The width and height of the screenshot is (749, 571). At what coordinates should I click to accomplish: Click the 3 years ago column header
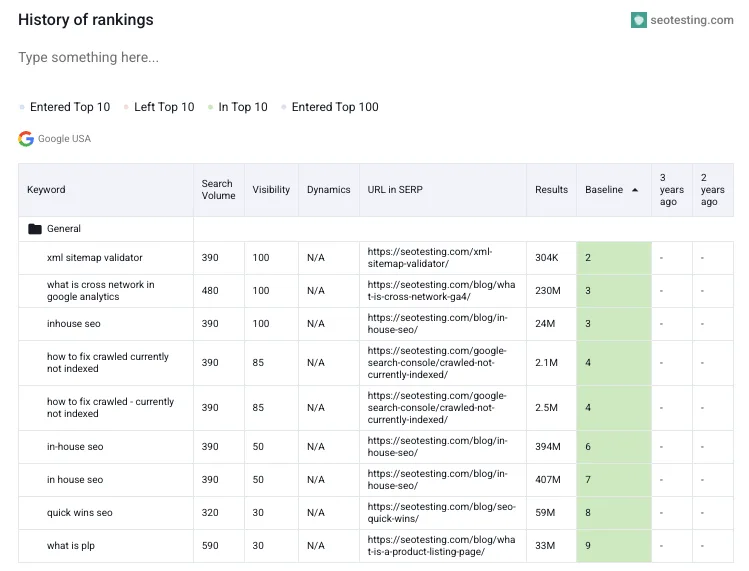[672, 190]
